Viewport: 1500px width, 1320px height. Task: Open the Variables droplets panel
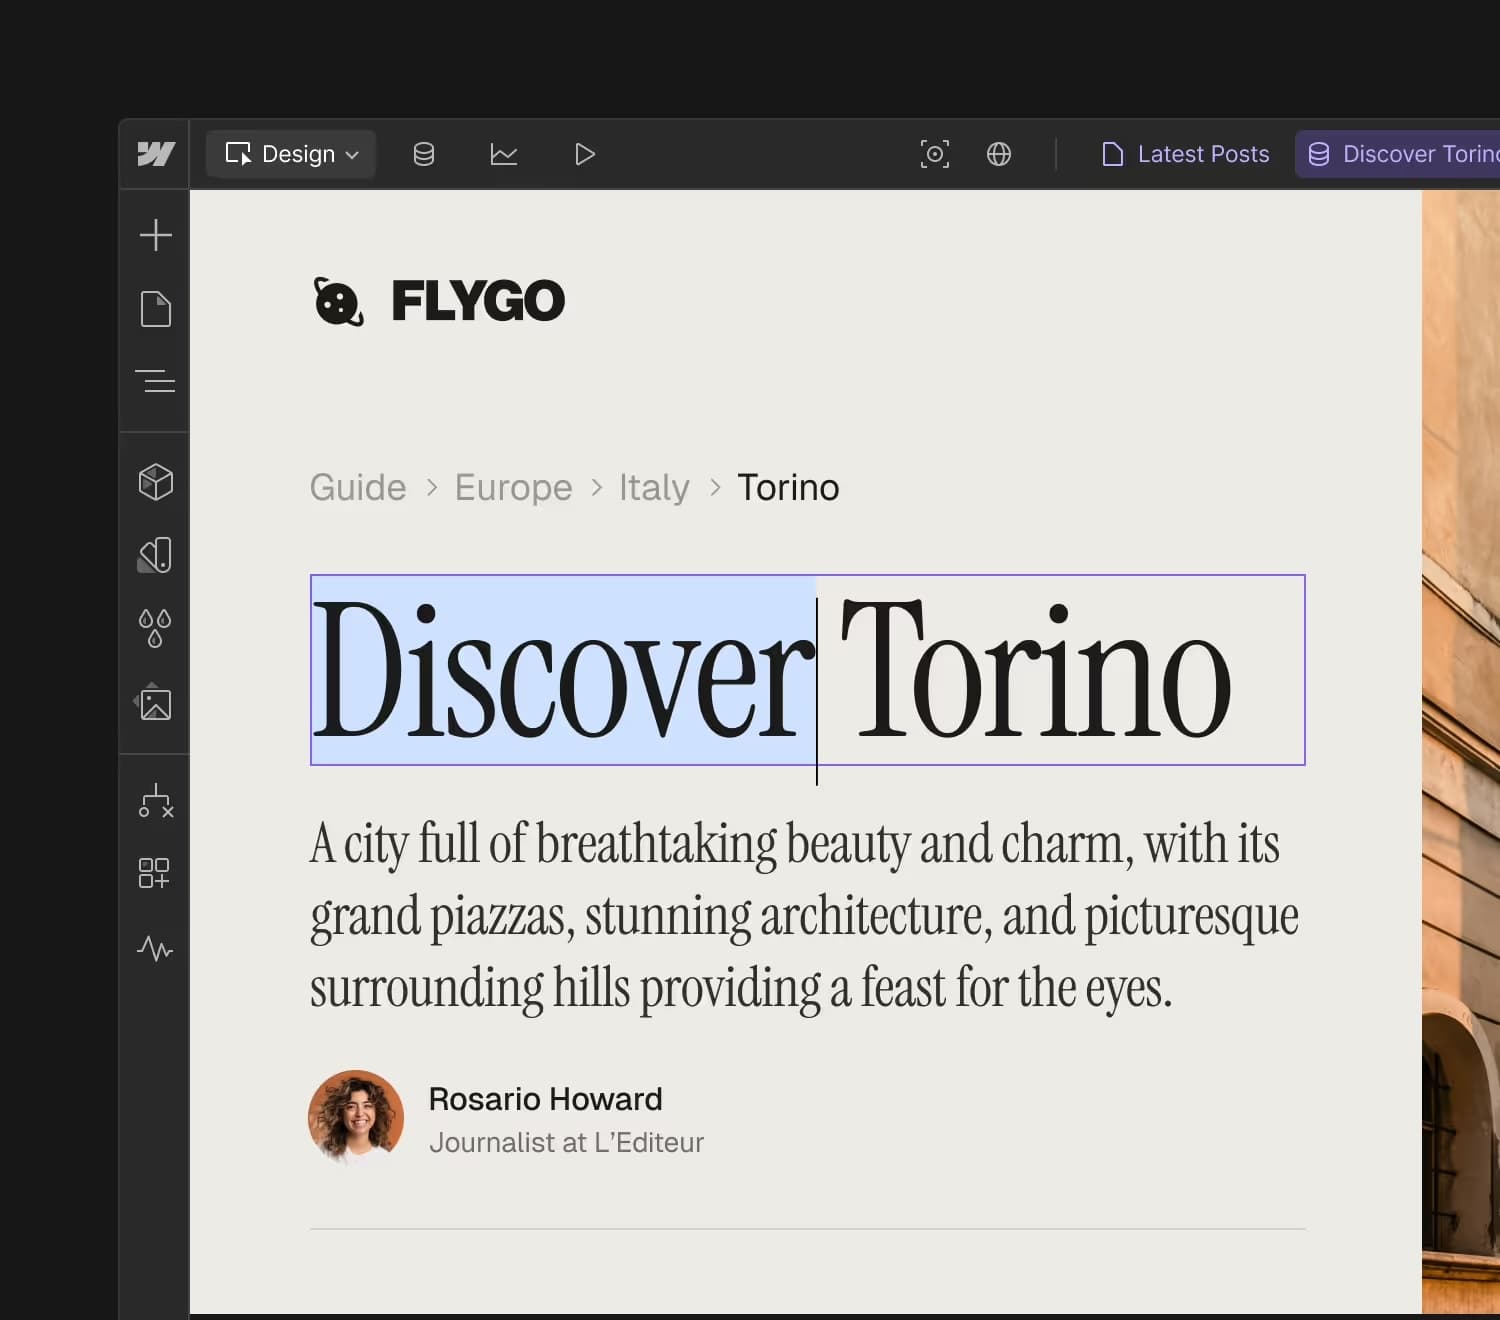pos(155,629)
